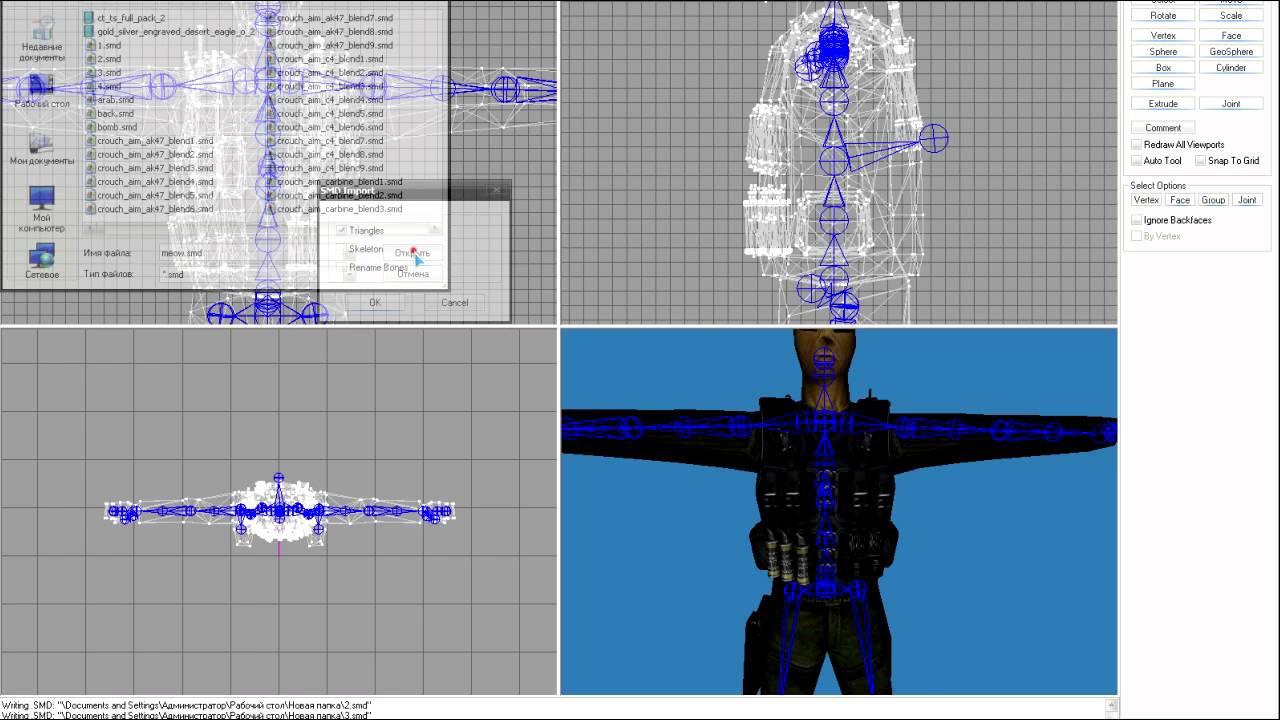Screen dimensions: 1280x720
Task: Click the icon beside crouch_aim_ak47_blend1.smd
Action: click(x=90, y=141)
